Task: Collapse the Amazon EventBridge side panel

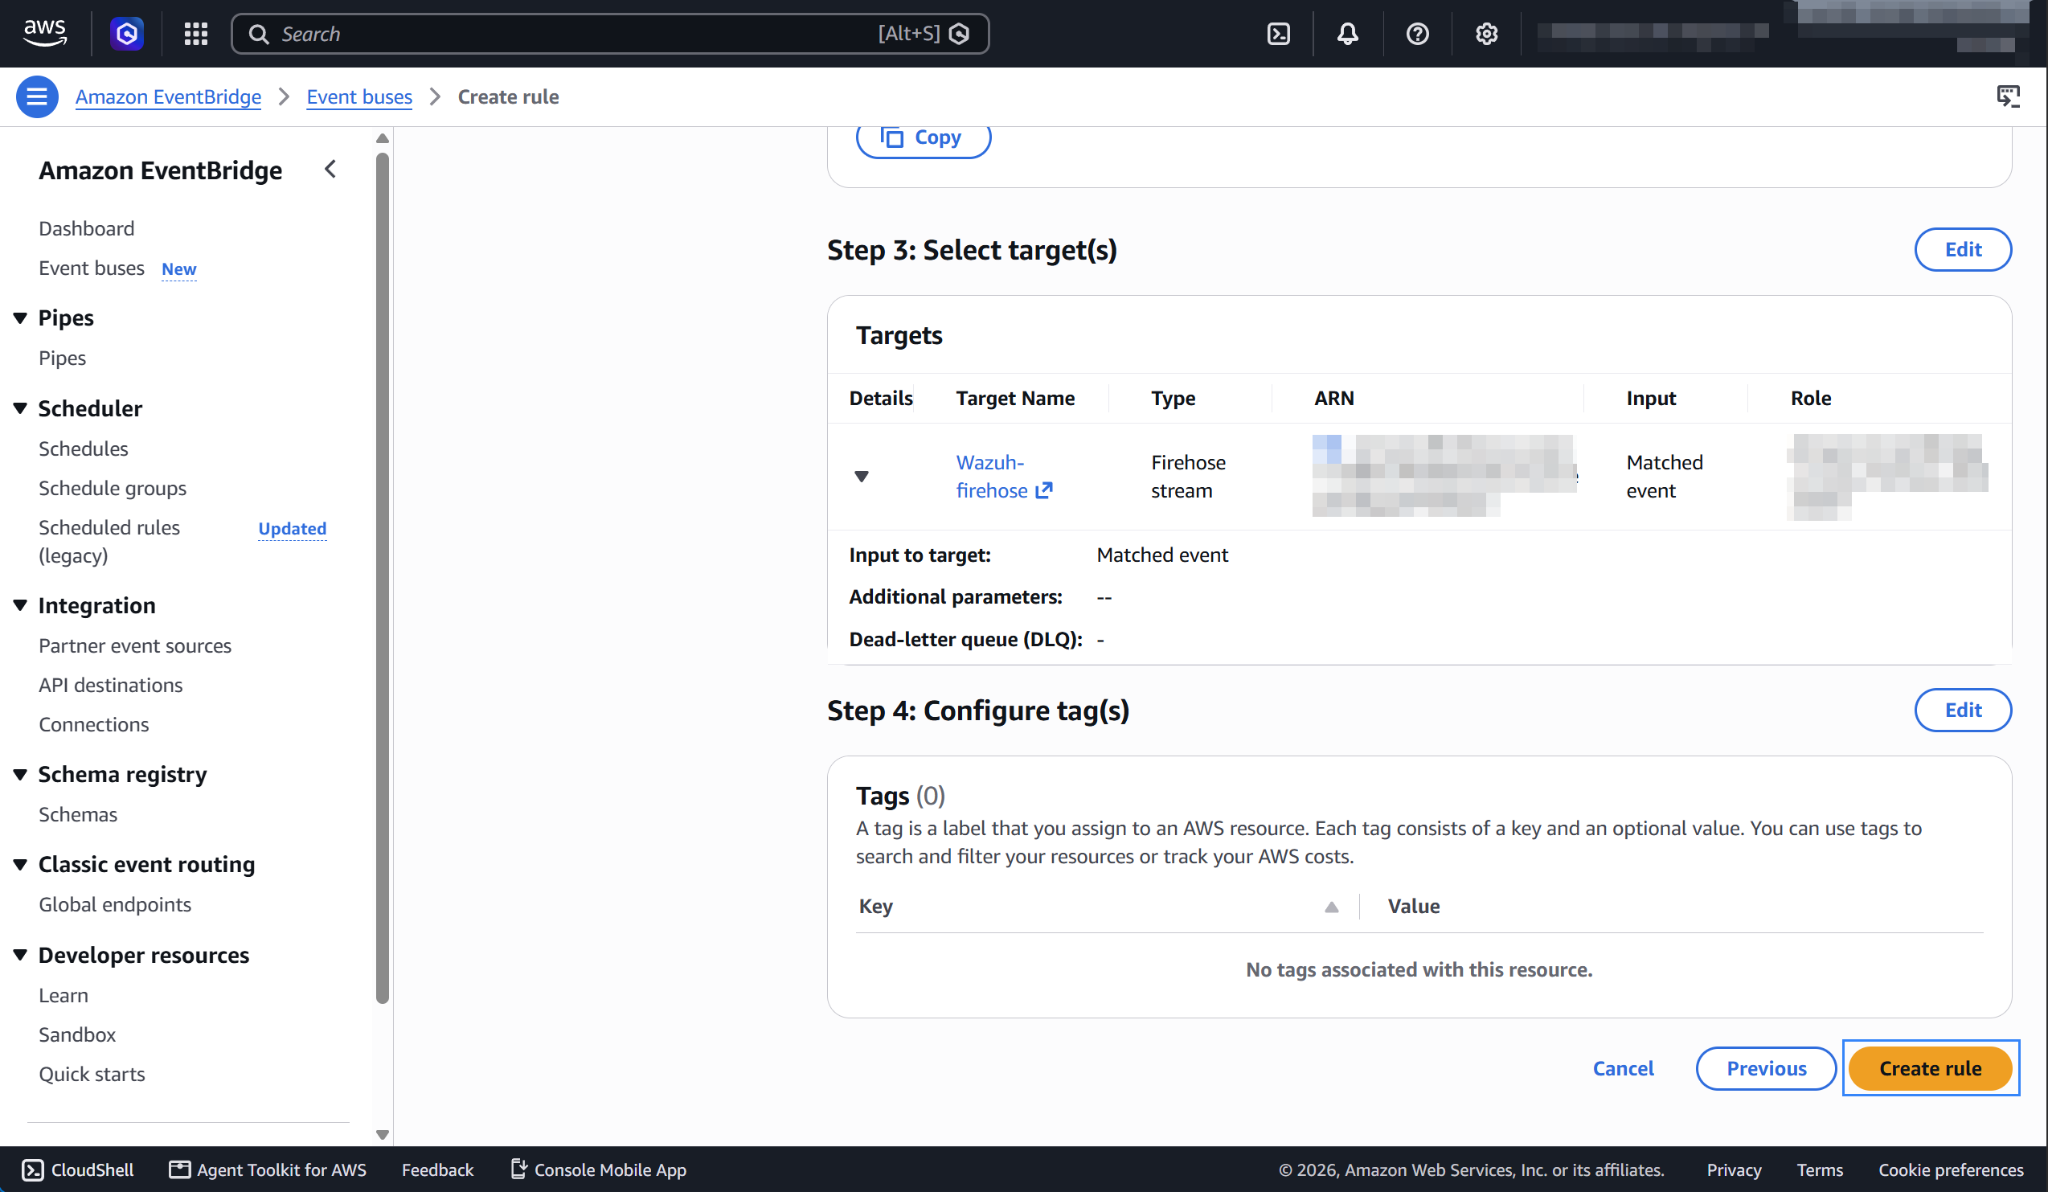Action: (x=330, y=169)
